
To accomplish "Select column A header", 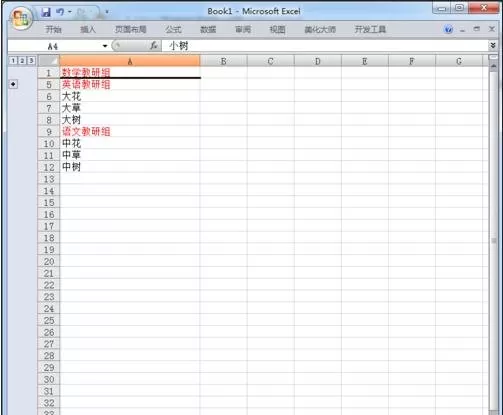I will coord(130,61).
